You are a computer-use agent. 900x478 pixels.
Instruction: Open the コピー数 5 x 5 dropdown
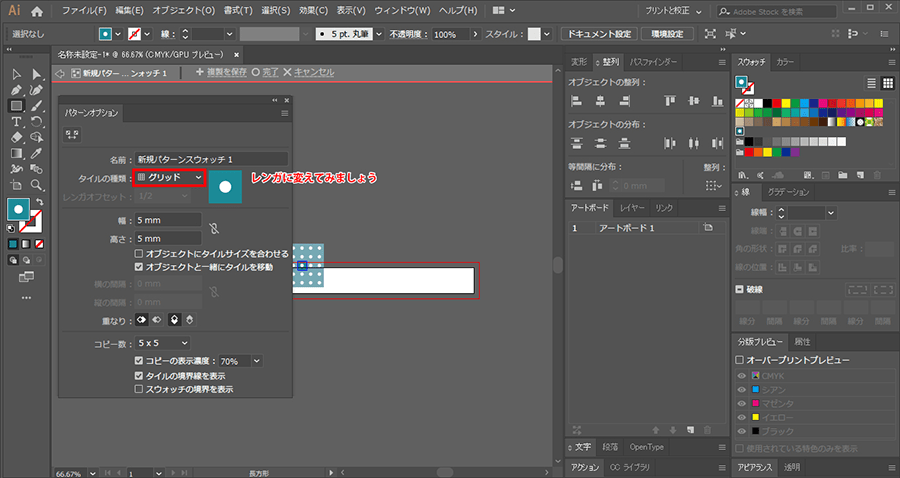tap(168, 342)
